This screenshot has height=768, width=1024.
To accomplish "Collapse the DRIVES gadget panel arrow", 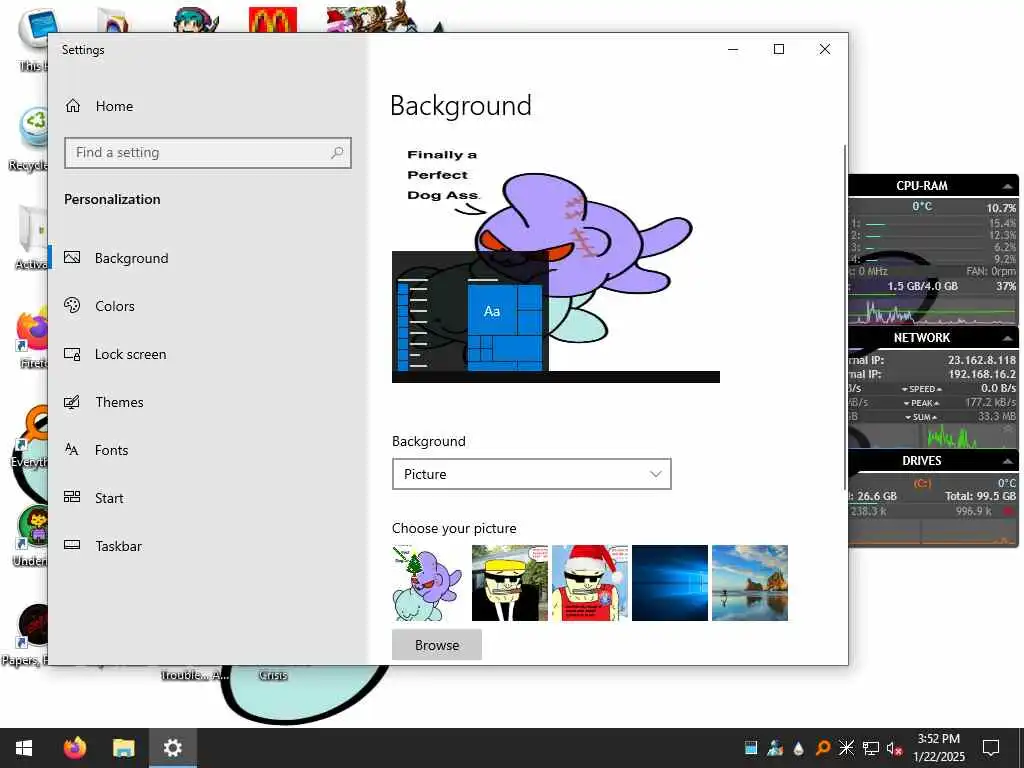I will [1008, 461].
